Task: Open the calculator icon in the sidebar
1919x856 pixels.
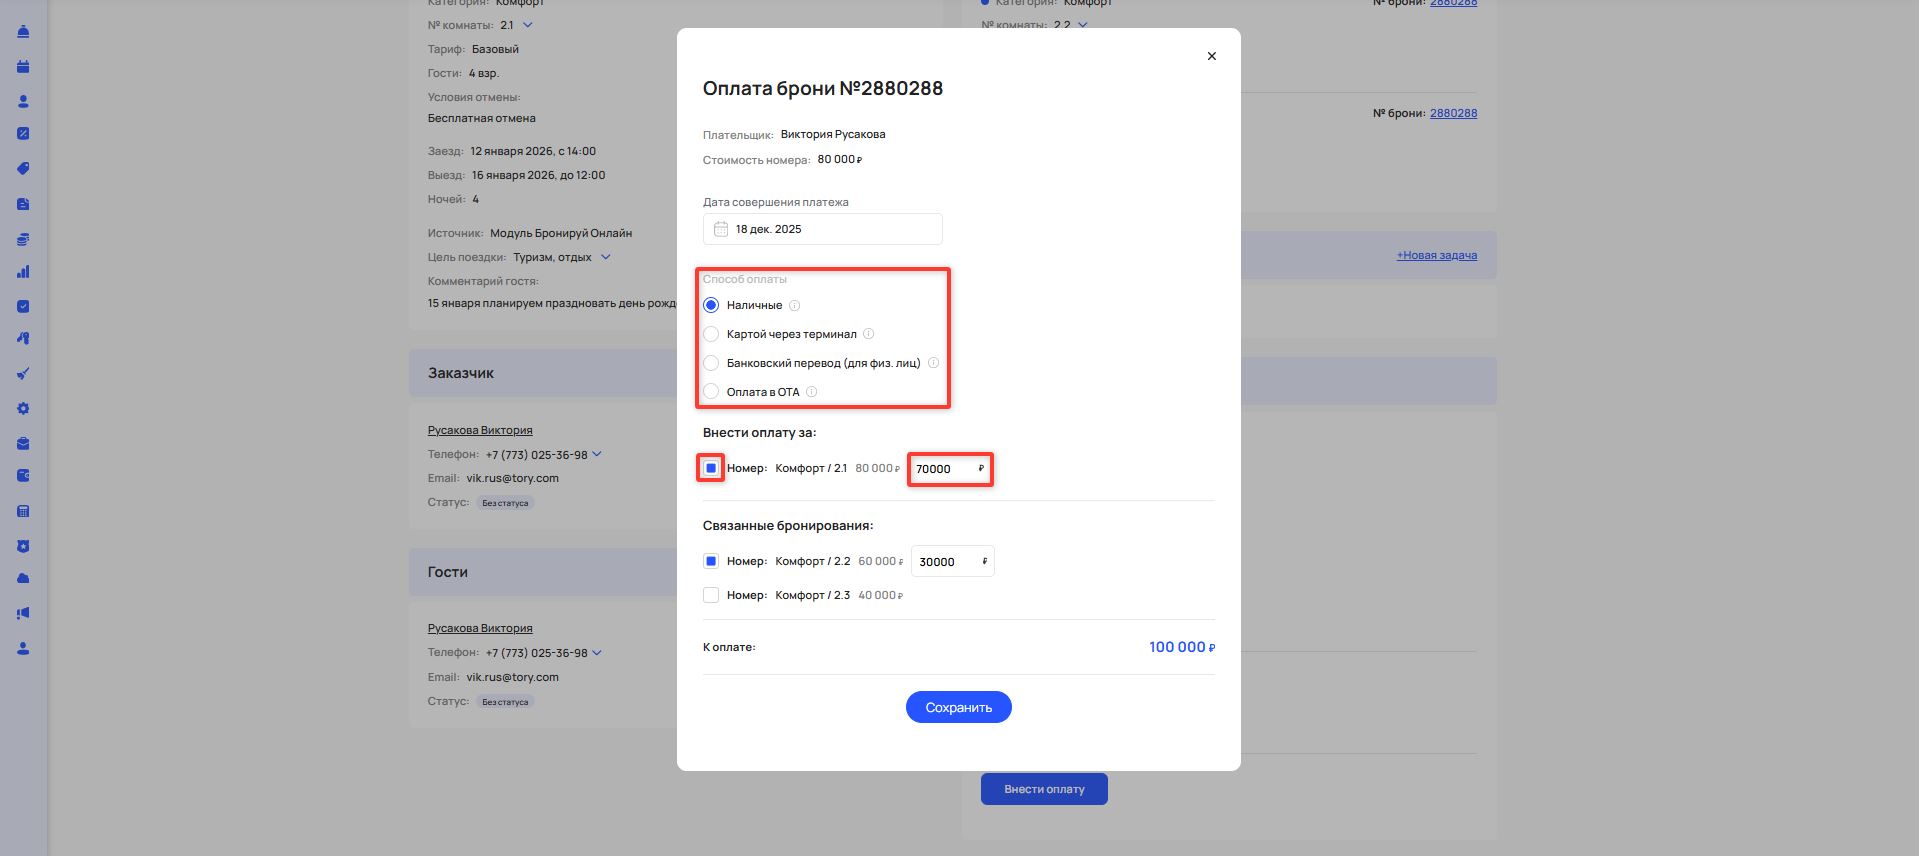Action: point(23,512)
